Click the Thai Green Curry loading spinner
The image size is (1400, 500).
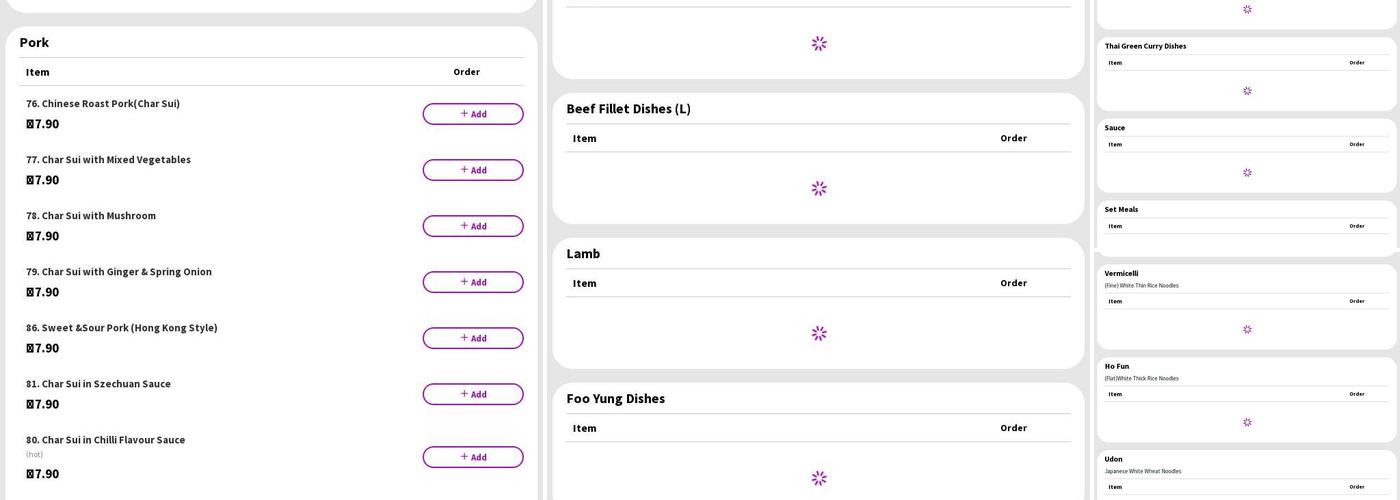[x=1247, y=91]
